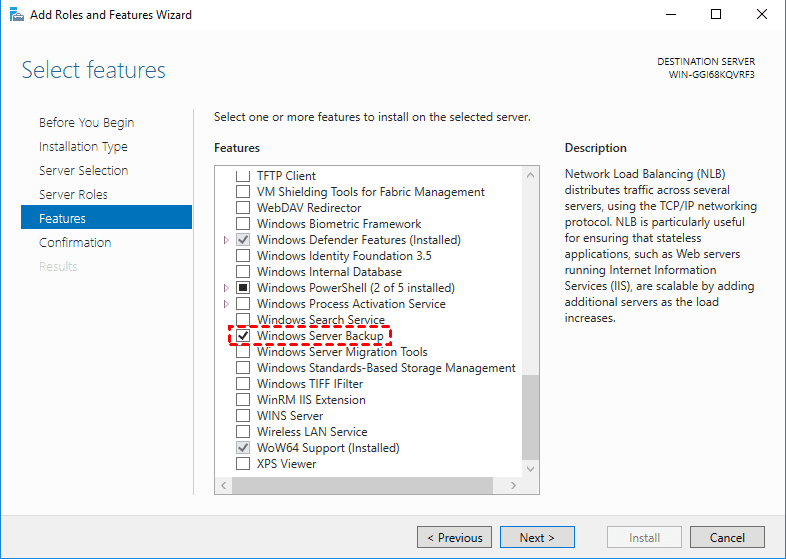Expand the Windows PowerShell feature node
The height and width of the screenshot is (559, 786).
pyautogui.click(x=227, y=288)
